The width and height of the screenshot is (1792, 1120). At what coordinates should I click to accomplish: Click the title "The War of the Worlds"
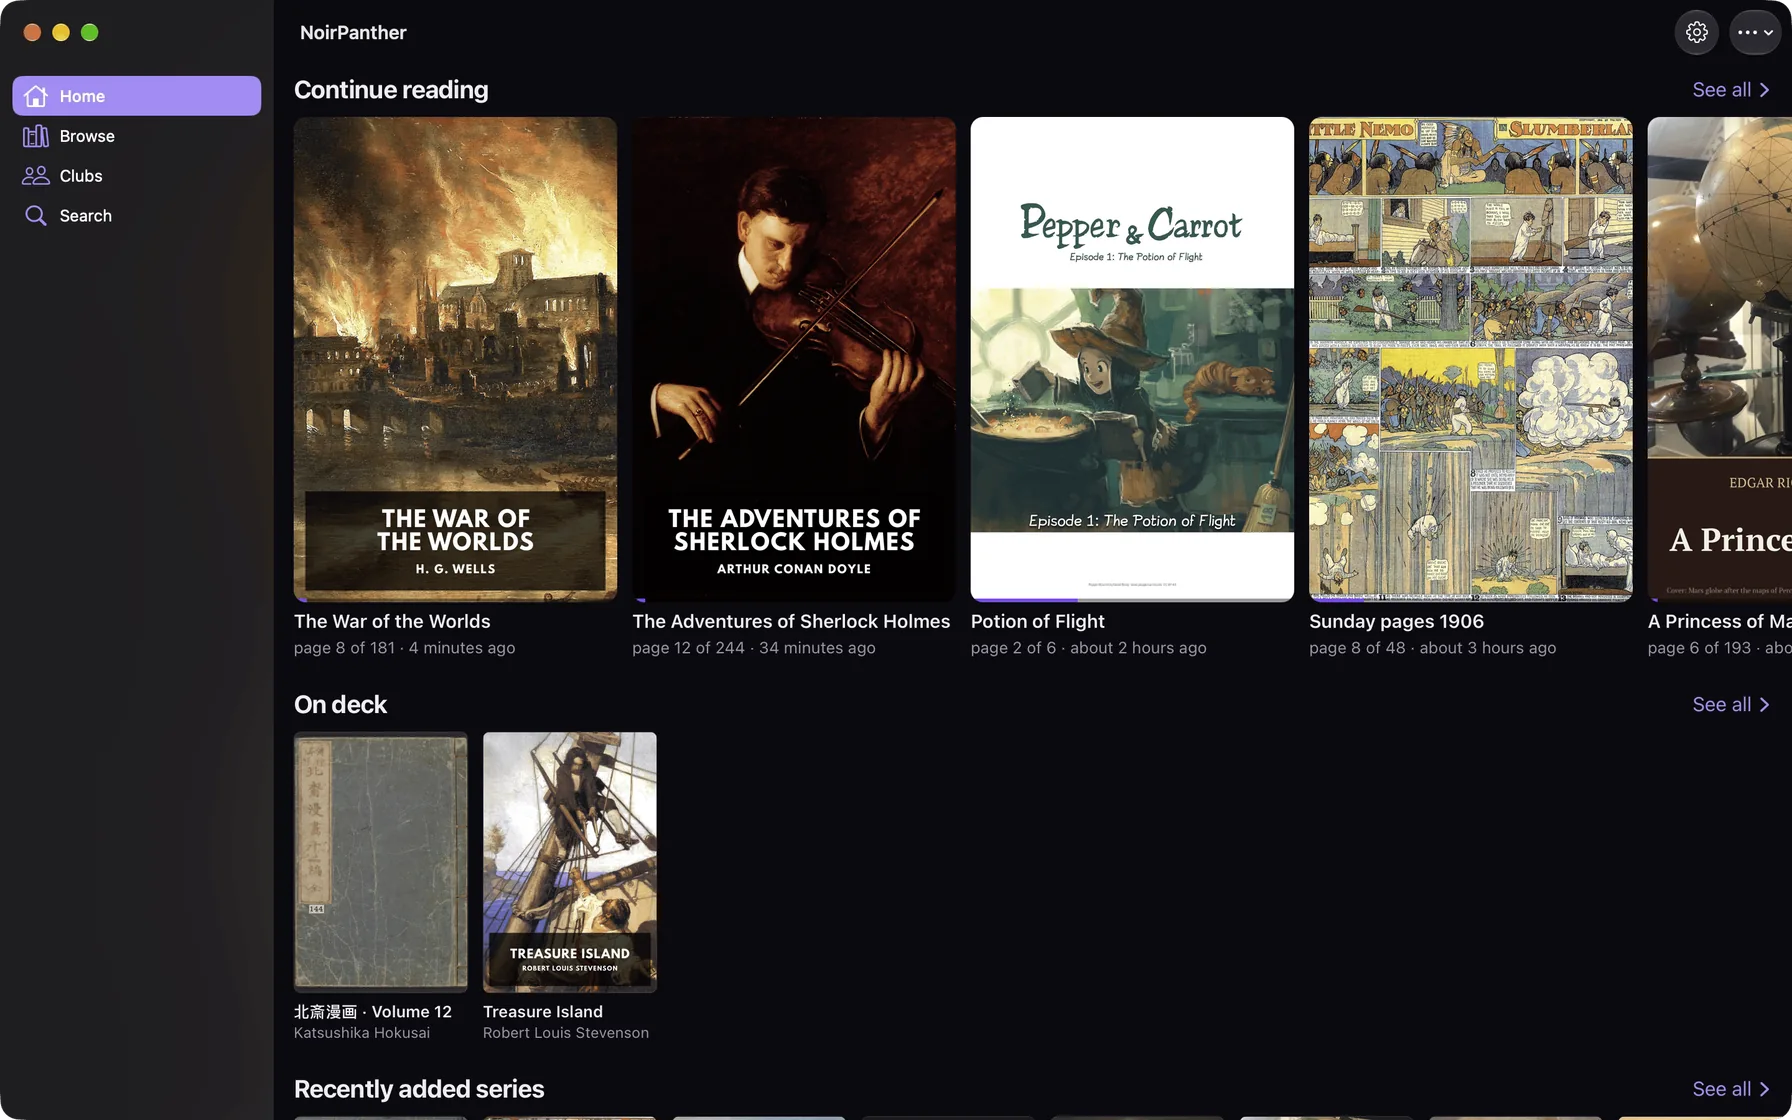point(392,622)
